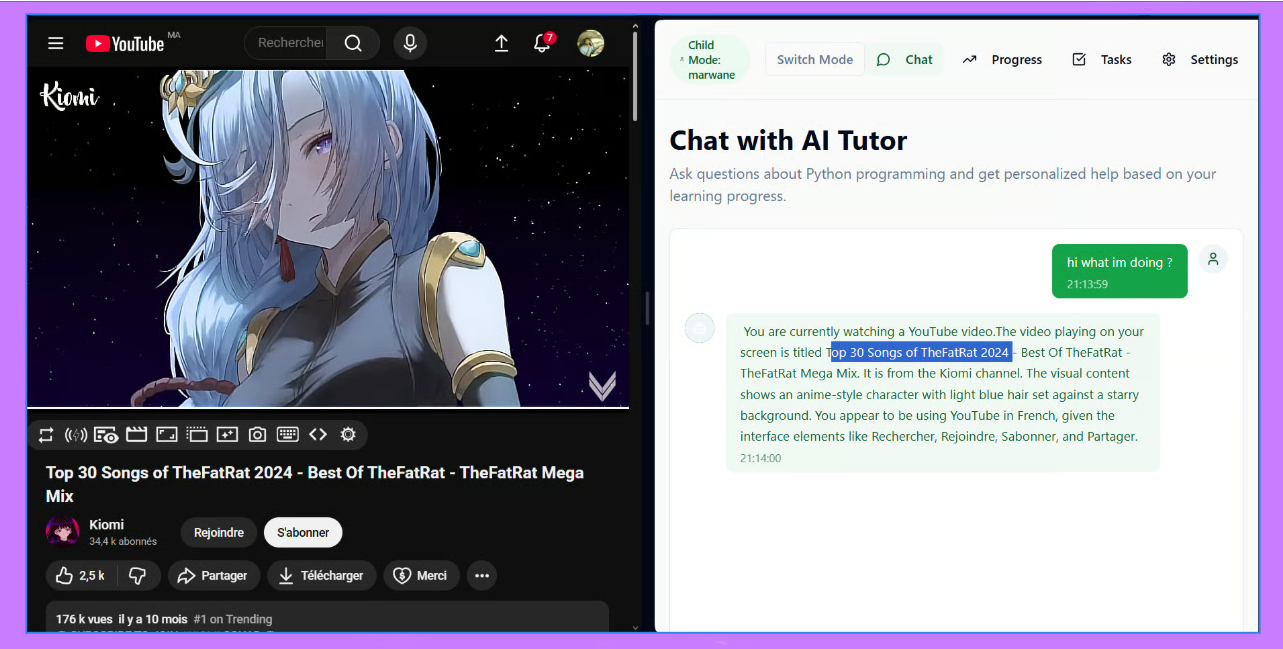Image resolution: width=1283 pixels, height=649 pixels.
Task: Click the volume boost lightning icon
Action: pos(75,434)
